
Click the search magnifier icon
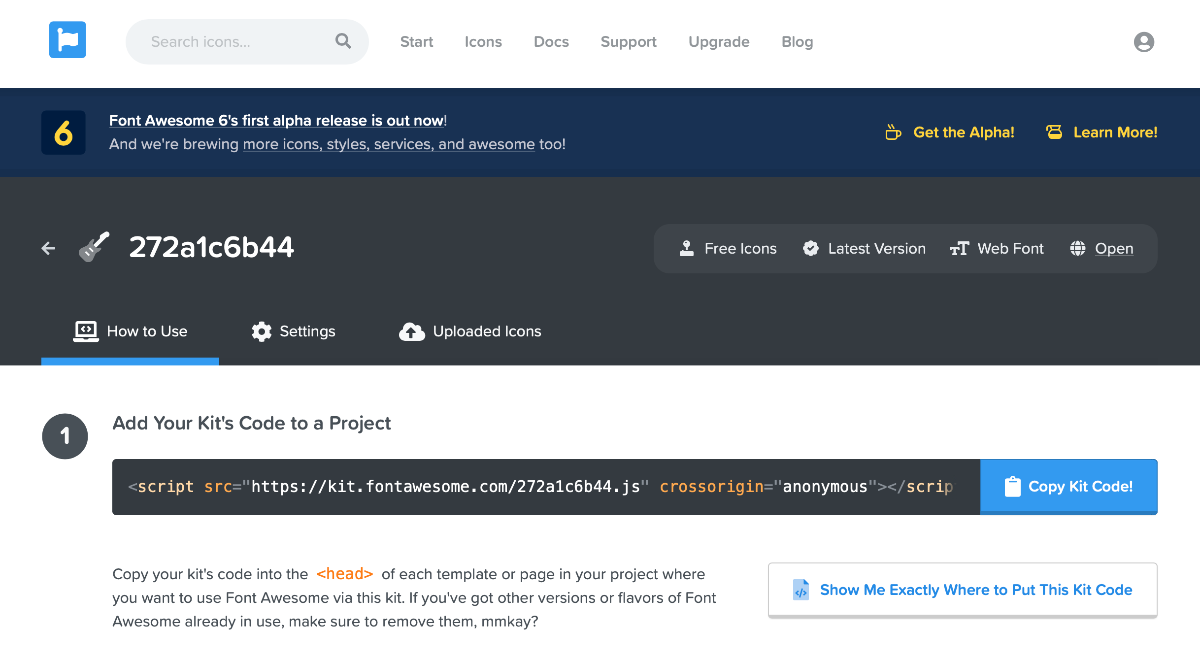[343, 41]
